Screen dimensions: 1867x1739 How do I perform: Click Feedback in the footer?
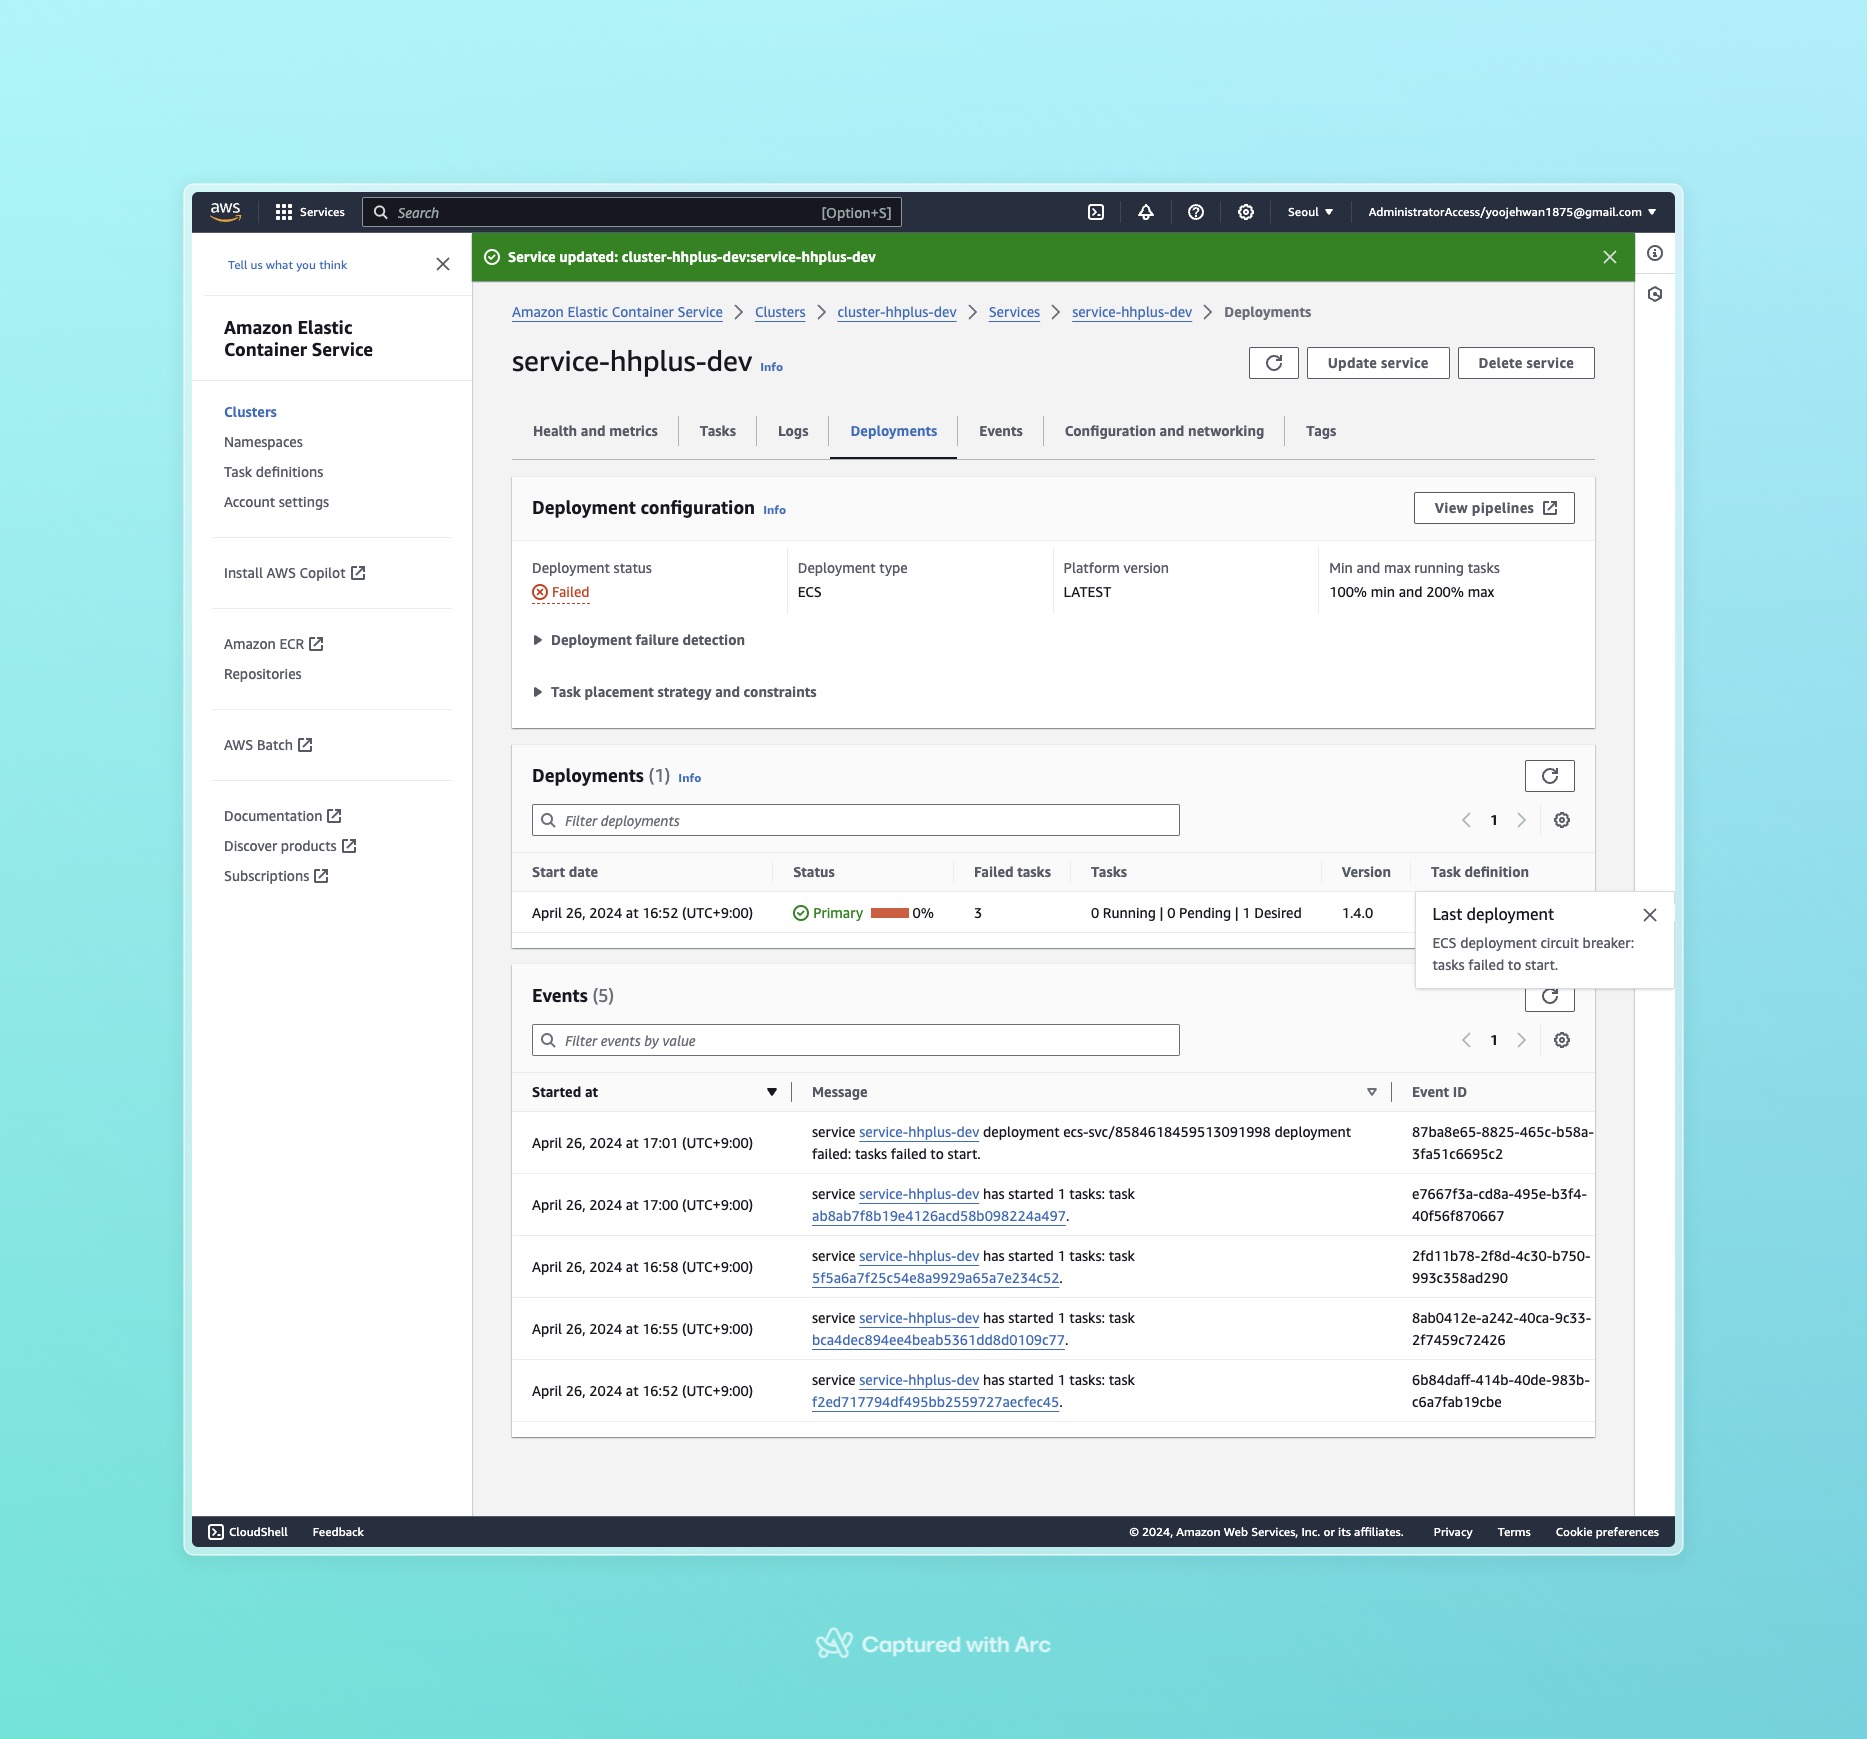338,1532
